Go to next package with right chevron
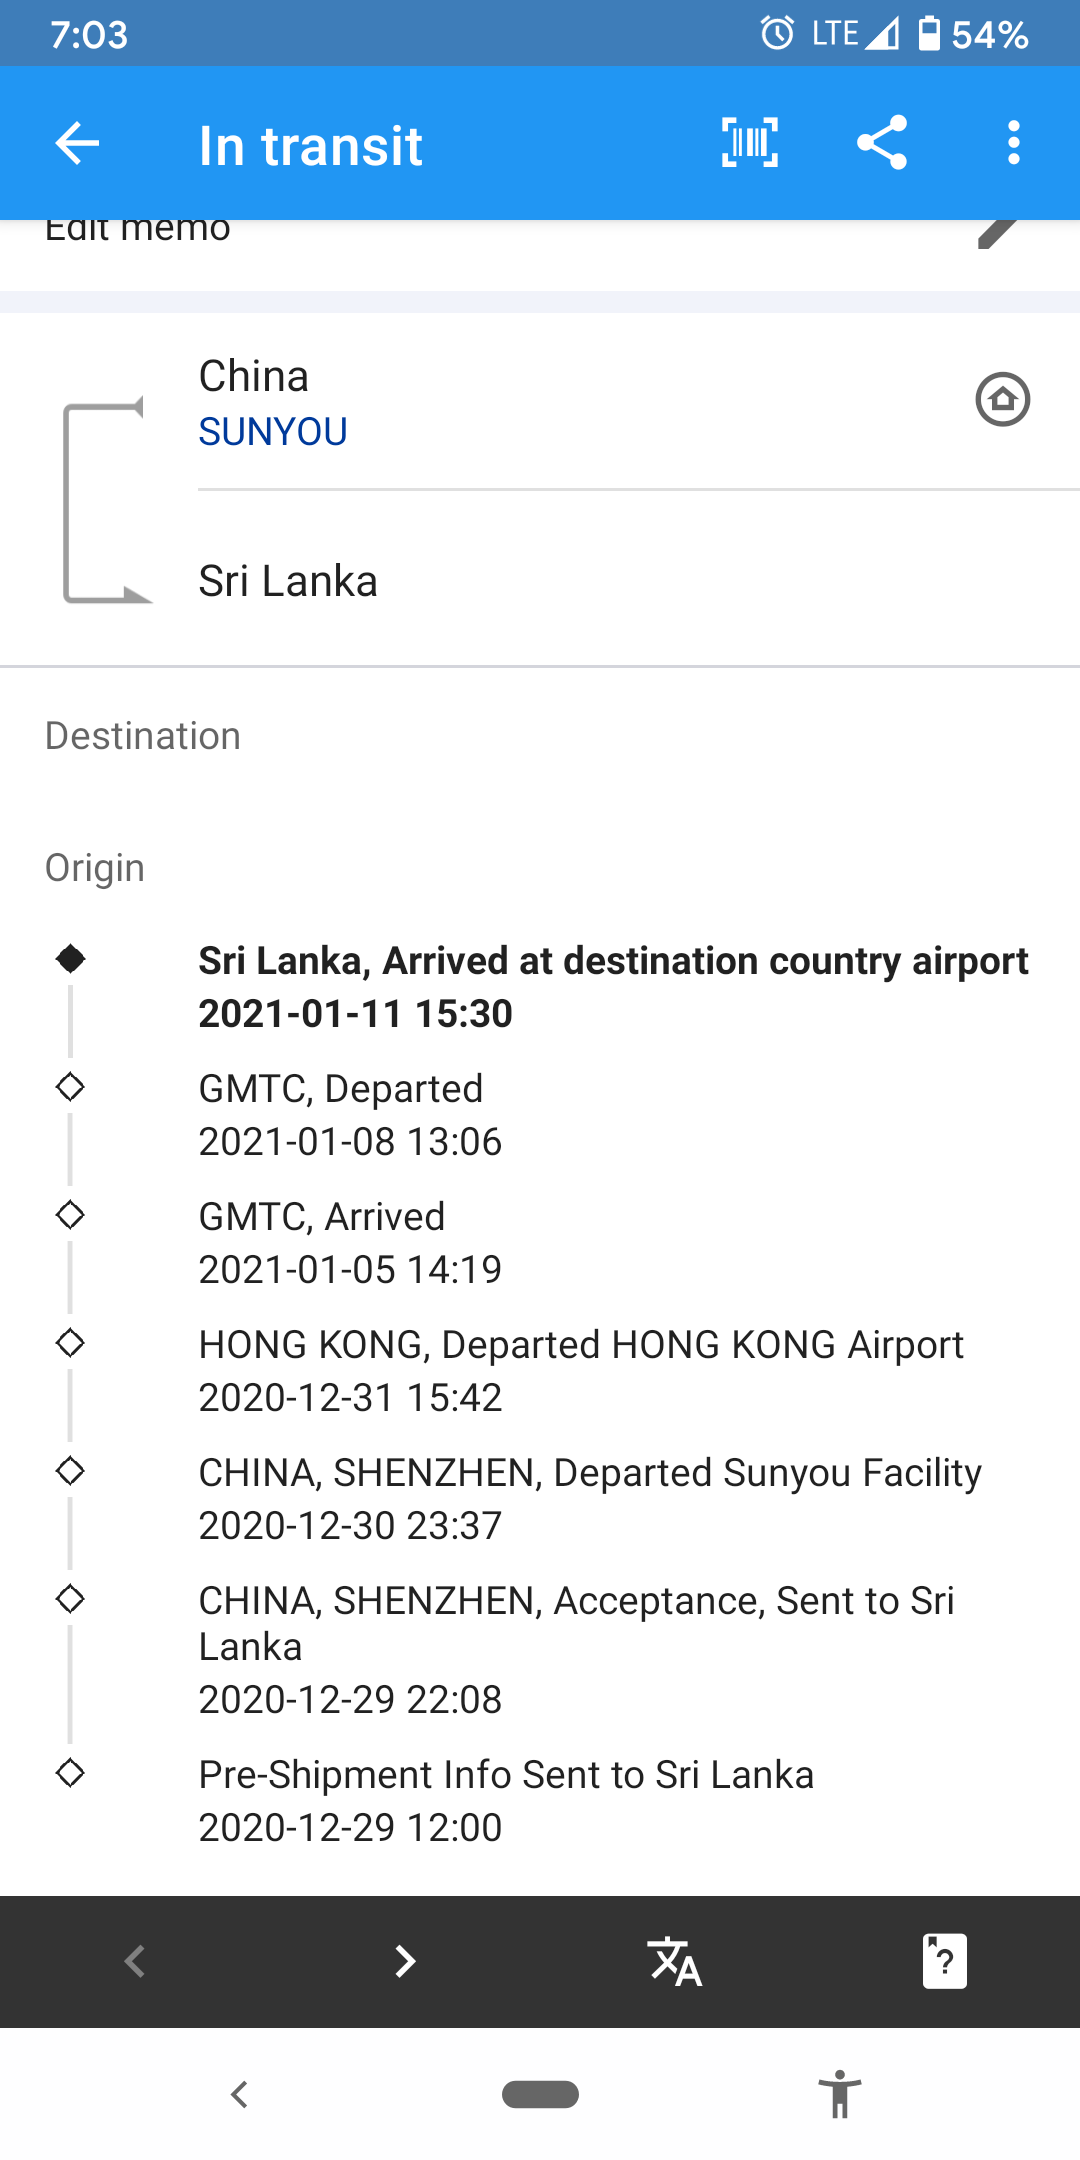 click(x=405, y=1961)
